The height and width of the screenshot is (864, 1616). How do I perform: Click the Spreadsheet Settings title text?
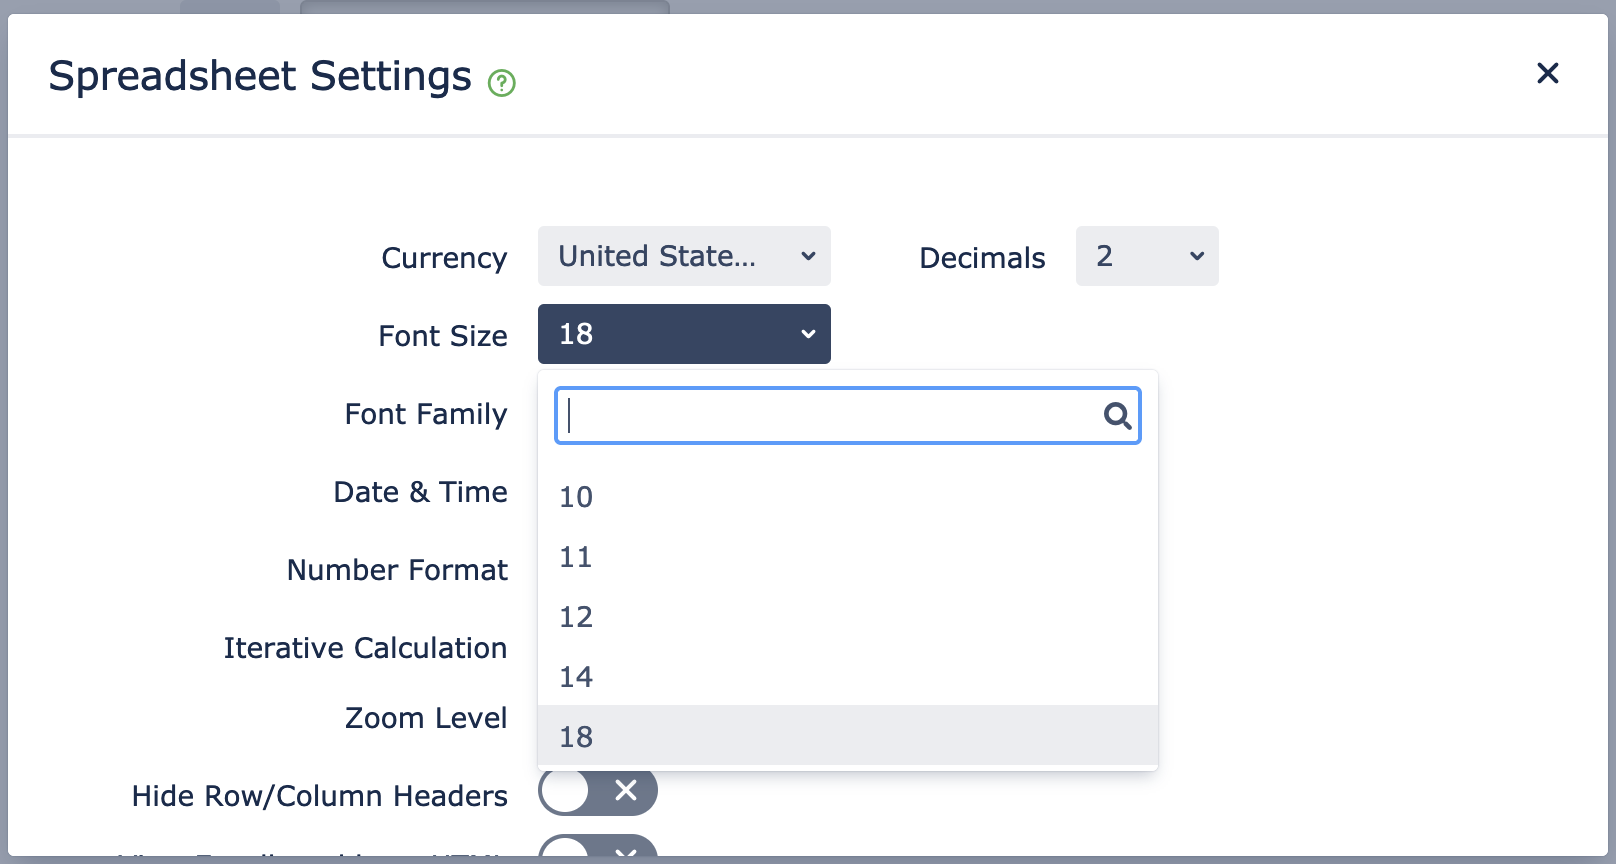tap(260, 76)
